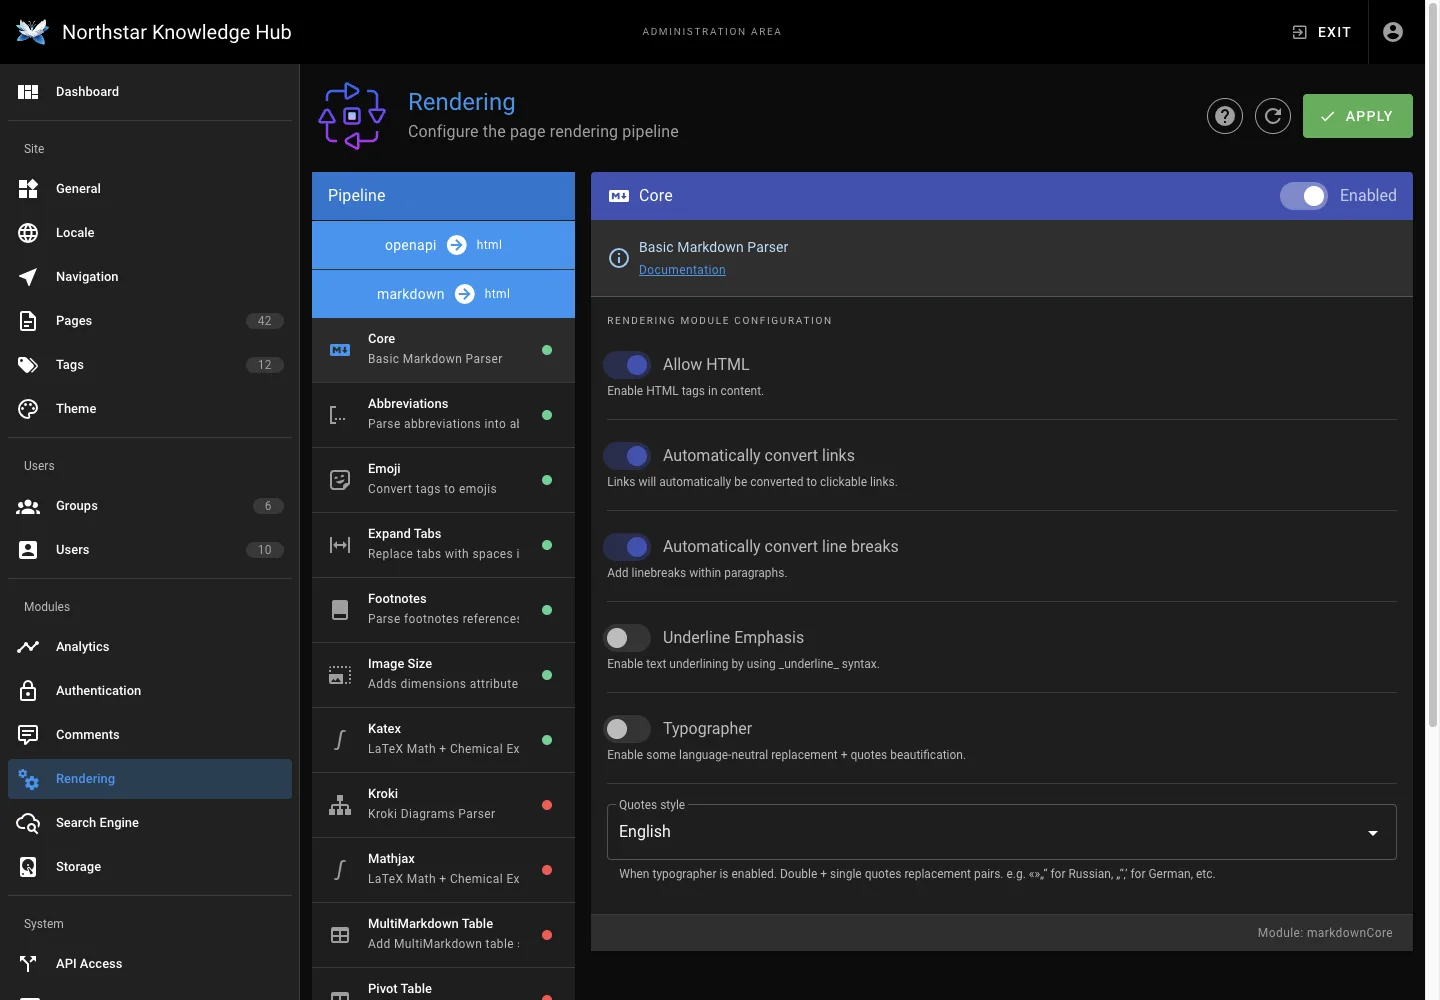
Task: Open Authentication lock icon
Action: point(28,691)
